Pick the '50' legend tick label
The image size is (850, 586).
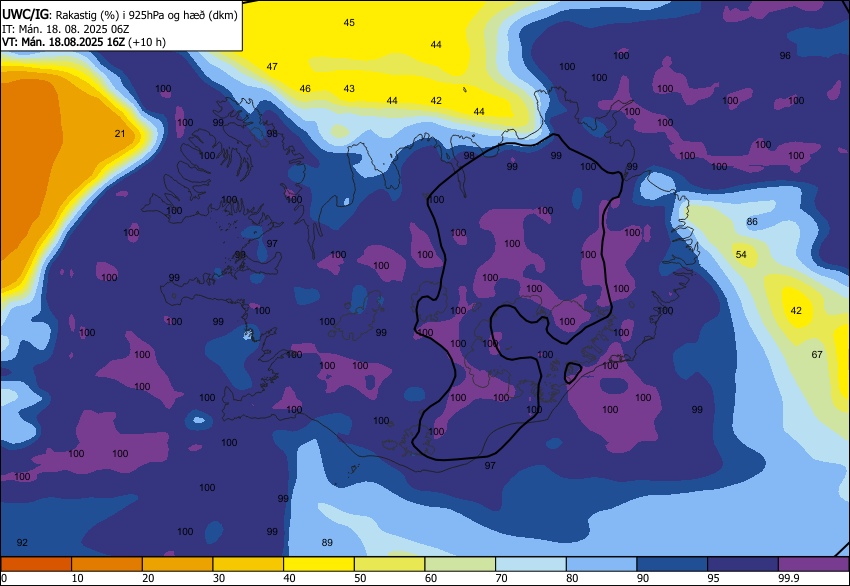[x=360, y=578]
